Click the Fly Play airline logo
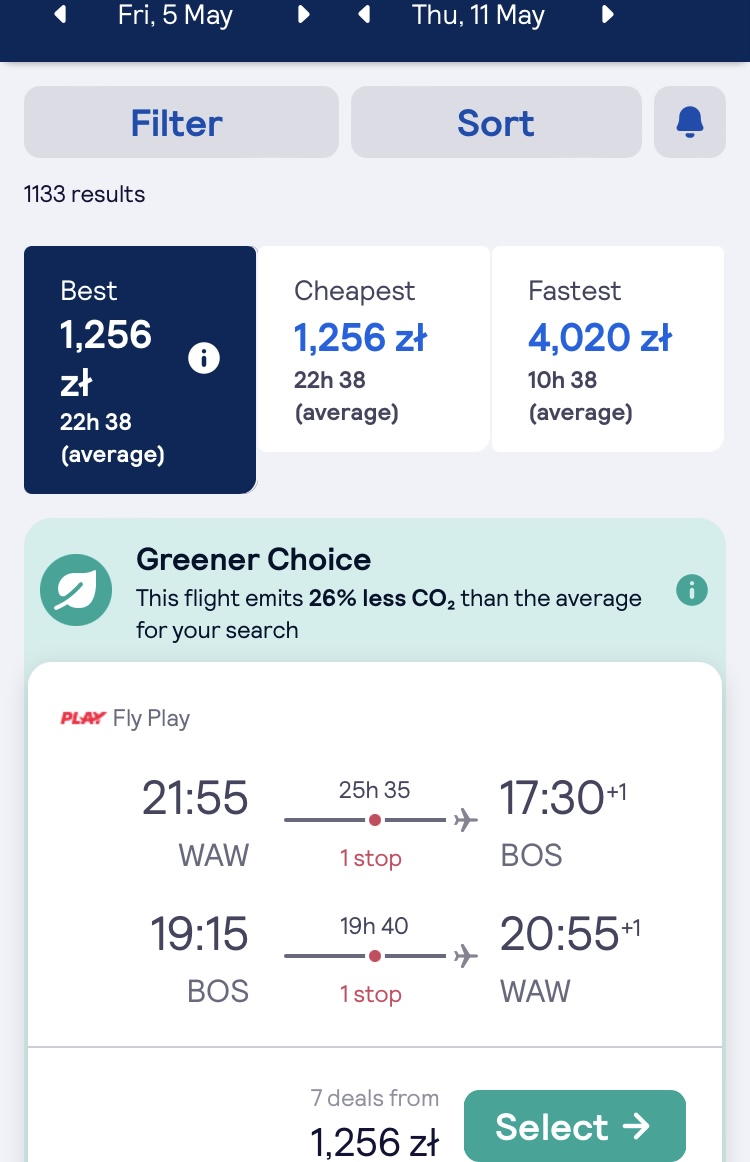 (x=83, y=718)
